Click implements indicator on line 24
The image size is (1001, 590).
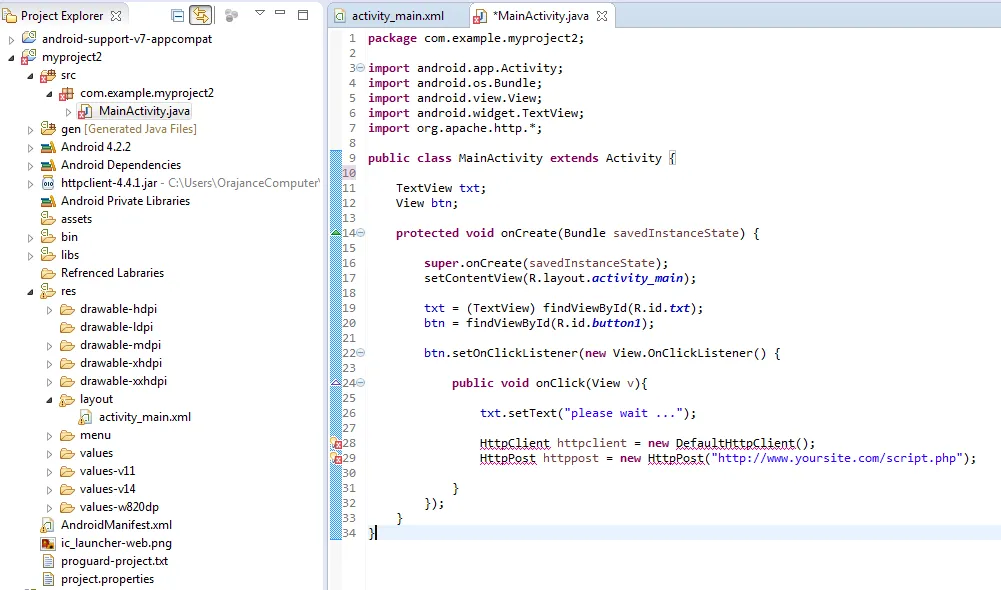pyautogui.click(x=336, y=383)
